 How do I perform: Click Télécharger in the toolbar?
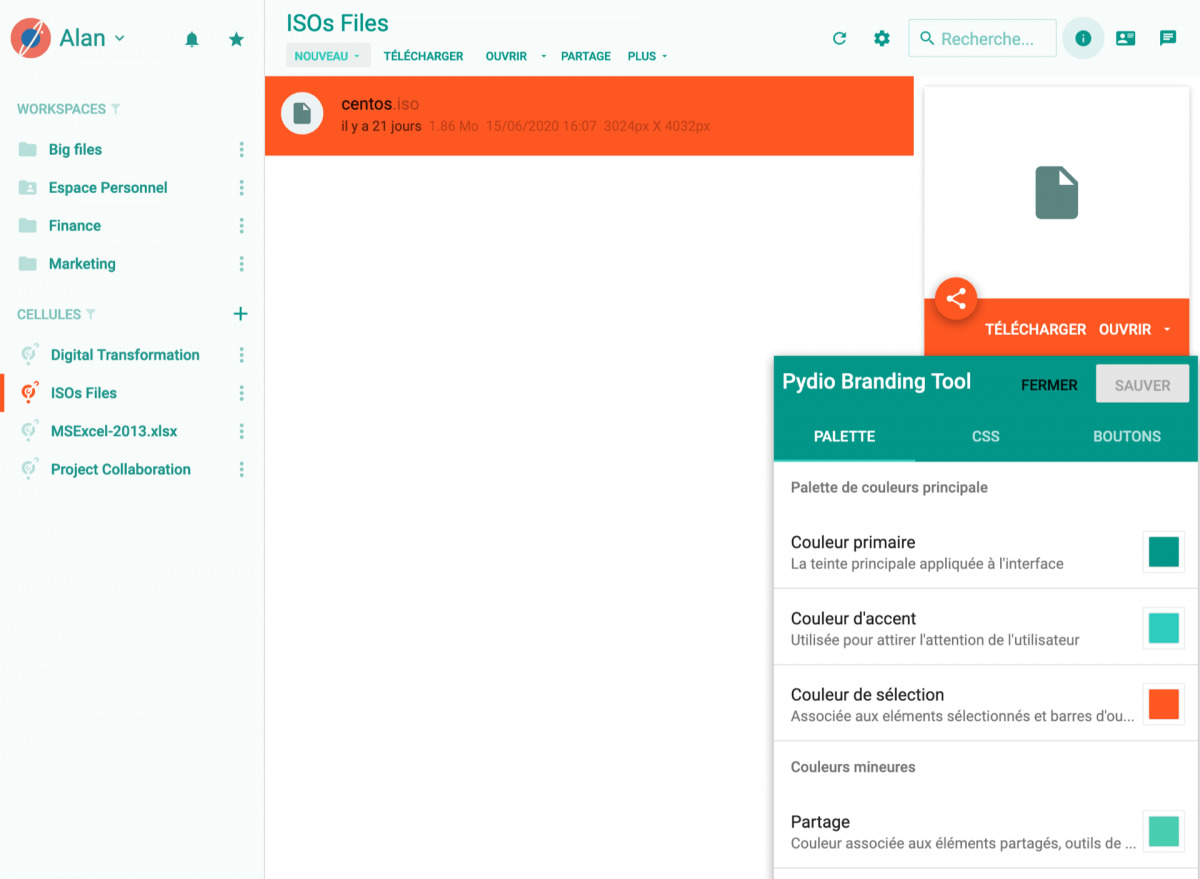[424, 56]
